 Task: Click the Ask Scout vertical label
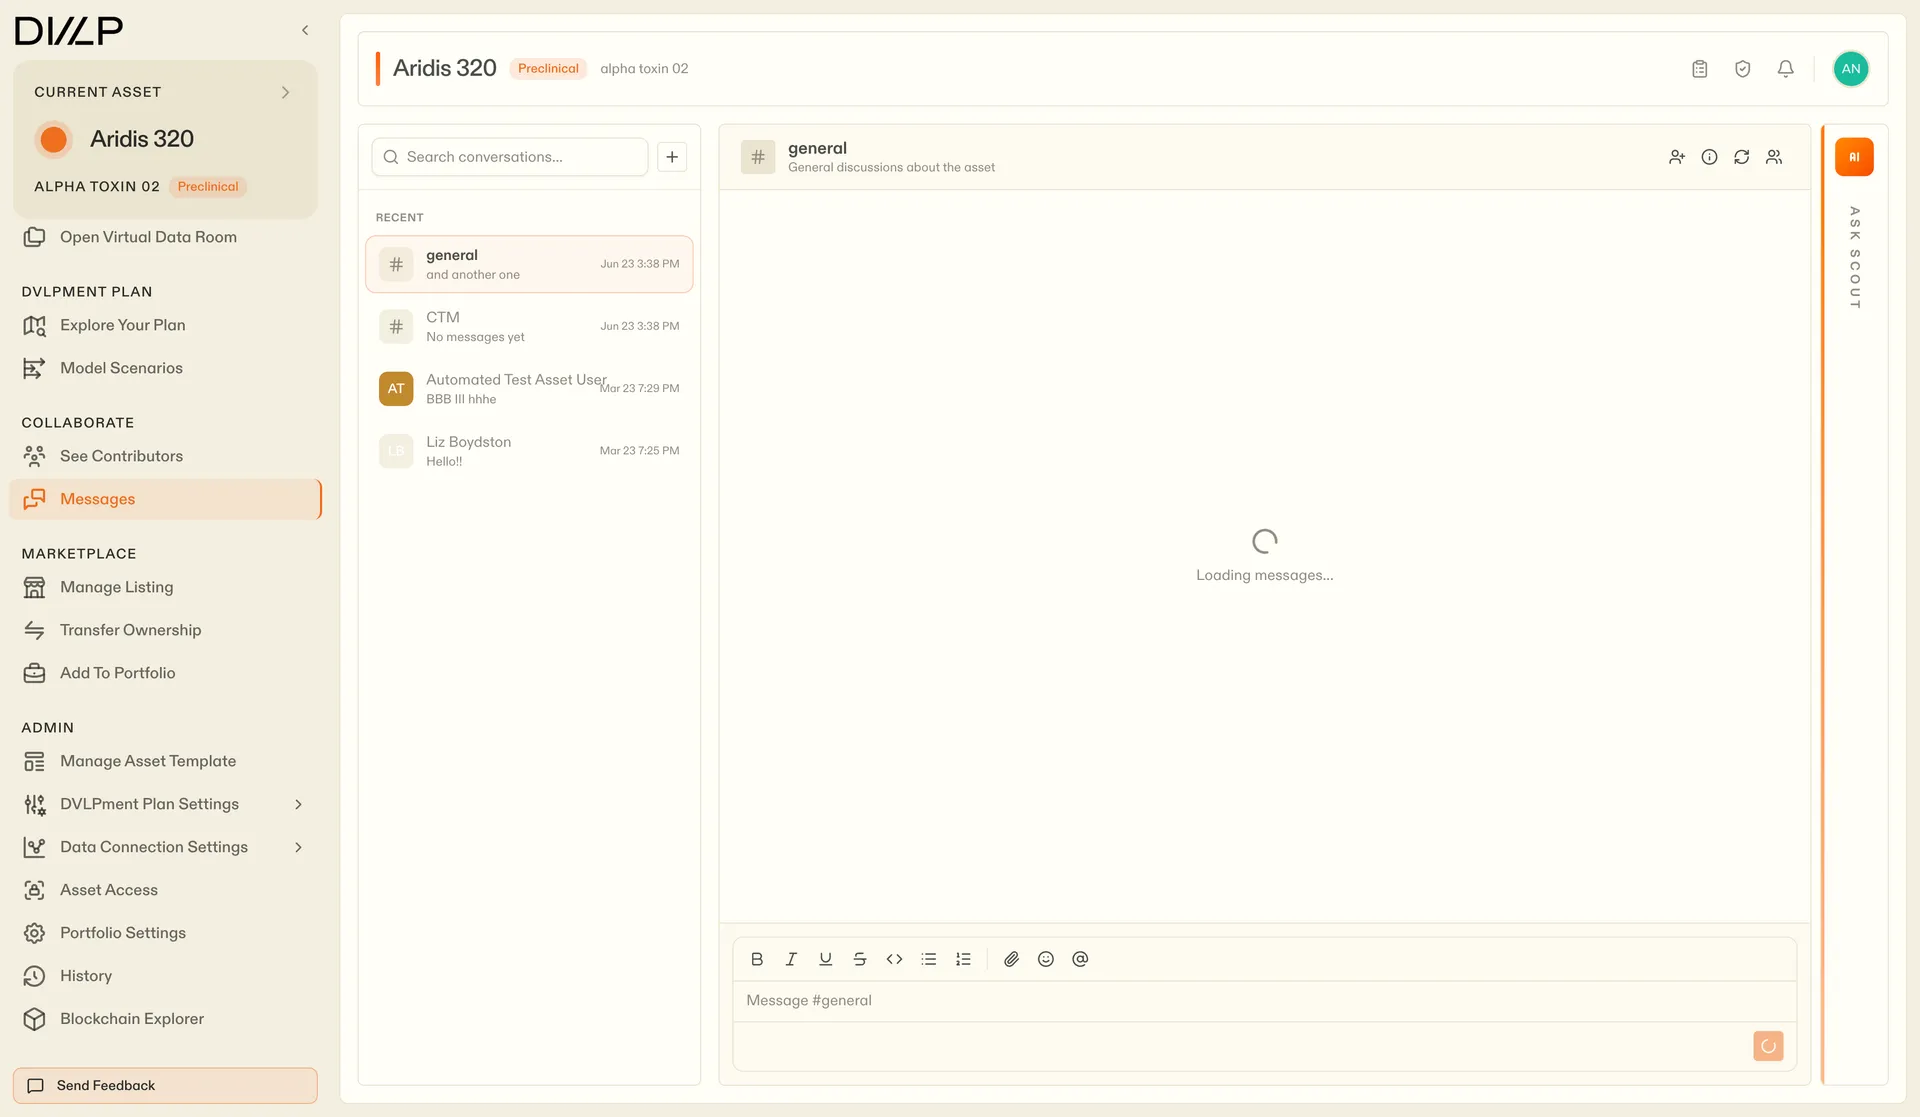tap(1854, 258)
